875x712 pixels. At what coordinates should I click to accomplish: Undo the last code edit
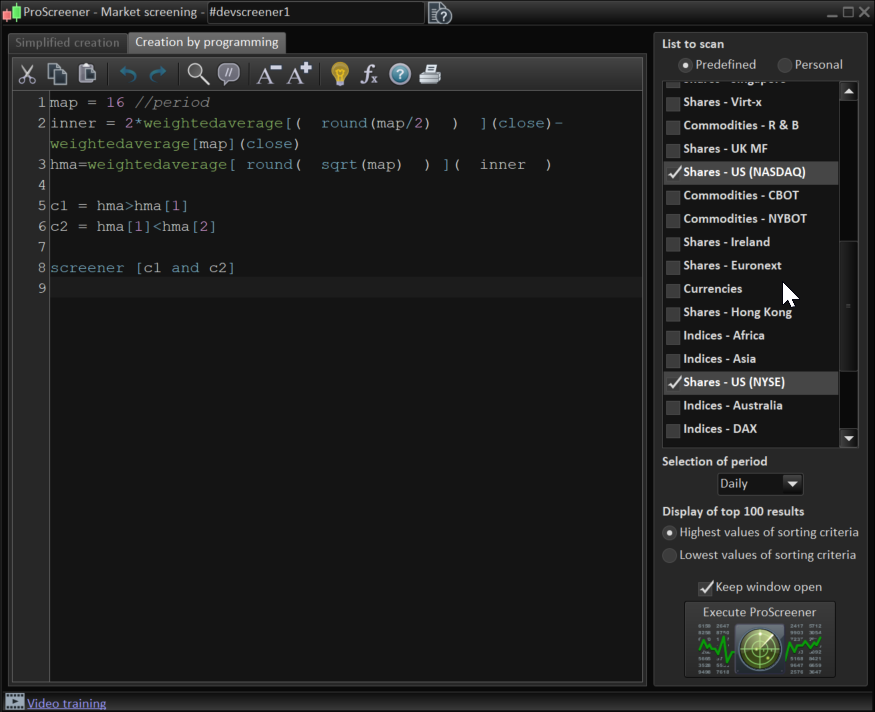[128, 74]
